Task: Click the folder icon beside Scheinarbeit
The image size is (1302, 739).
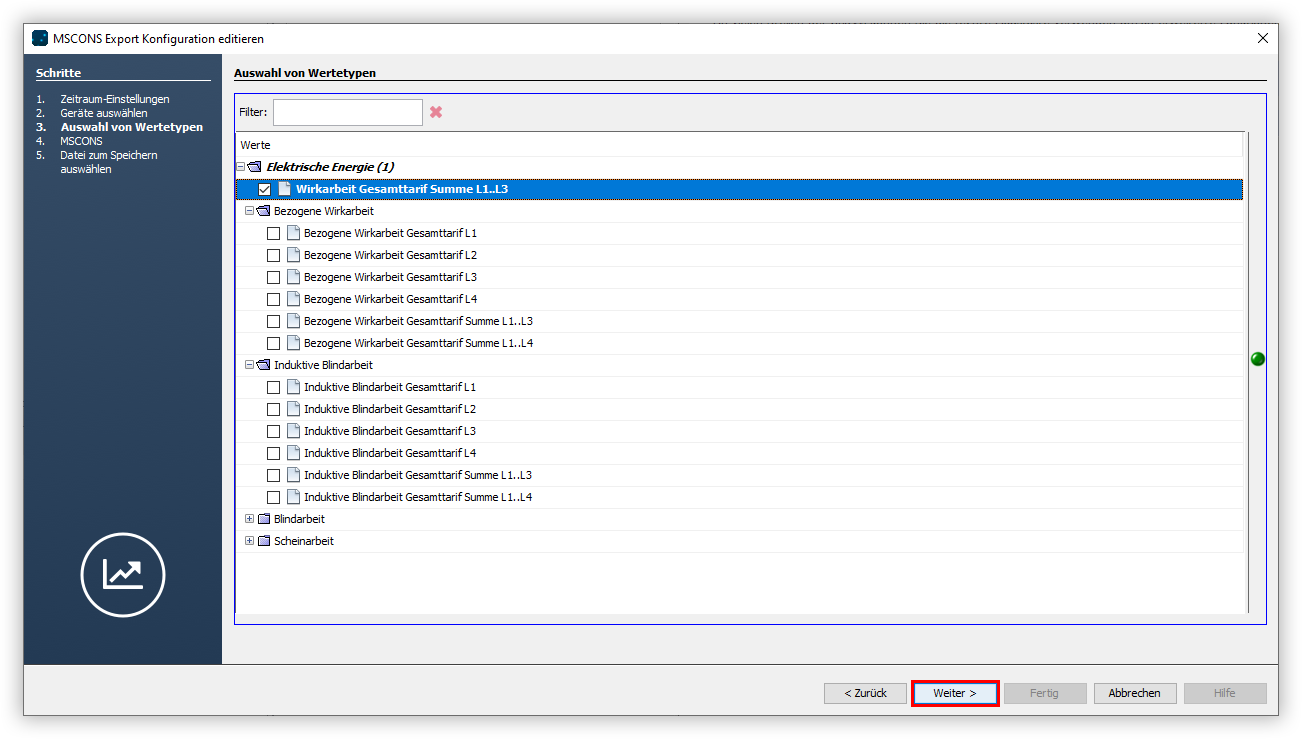Action: pyautogui.click(x=263, y=540)
